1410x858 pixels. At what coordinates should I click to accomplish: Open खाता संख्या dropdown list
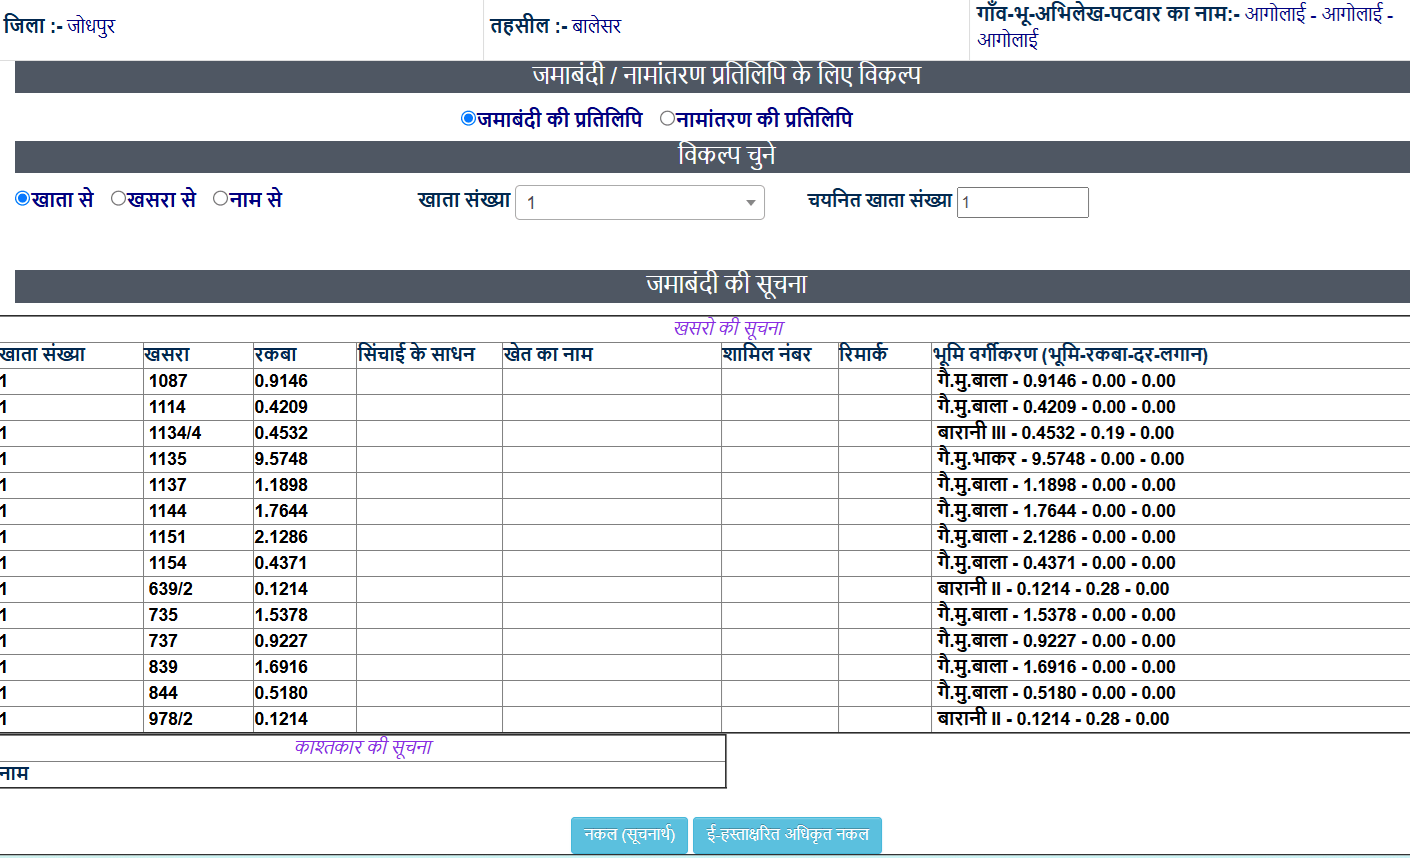point(640,202)
